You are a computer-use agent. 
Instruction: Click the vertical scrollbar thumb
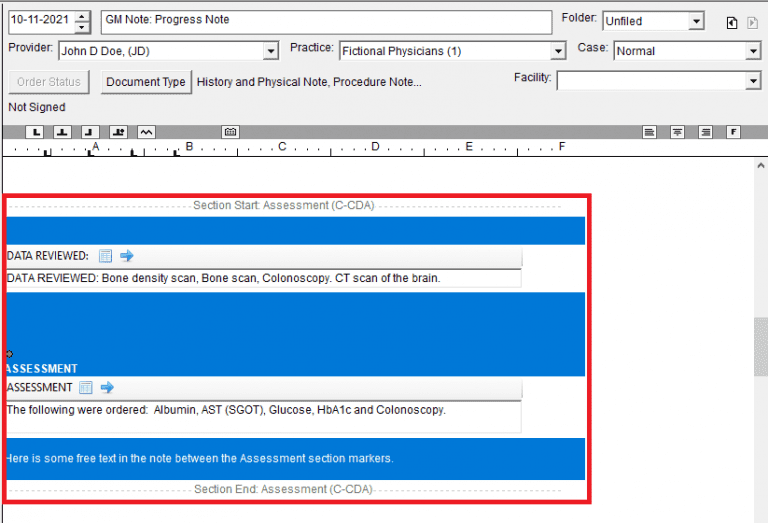[761, 346]
